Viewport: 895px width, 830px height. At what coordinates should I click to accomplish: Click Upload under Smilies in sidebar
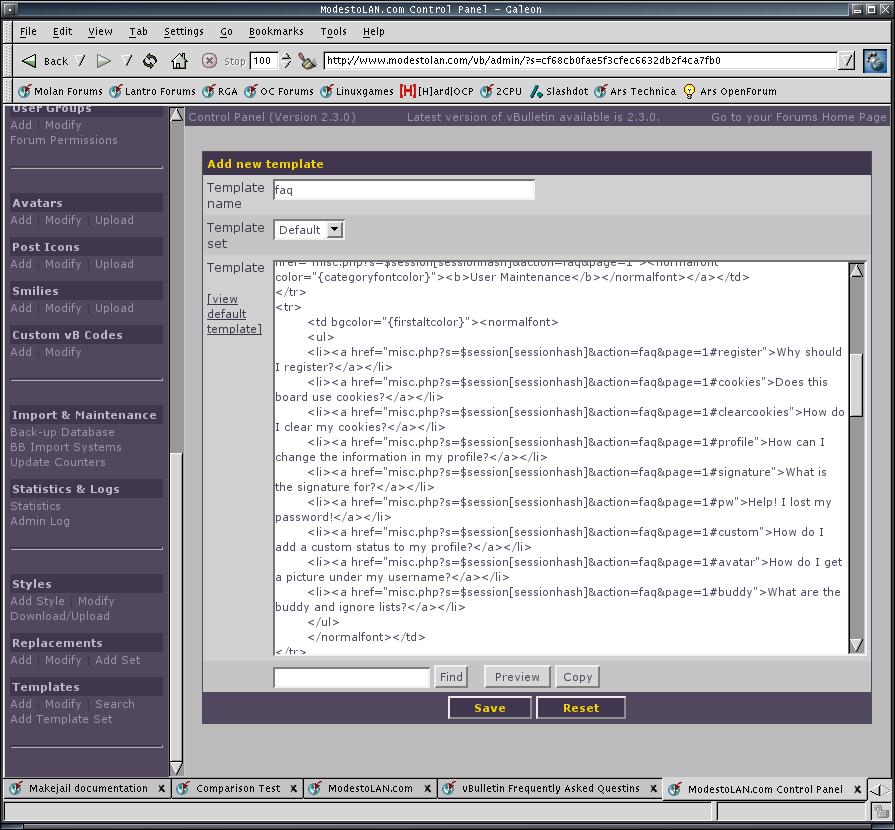[114, 308]
